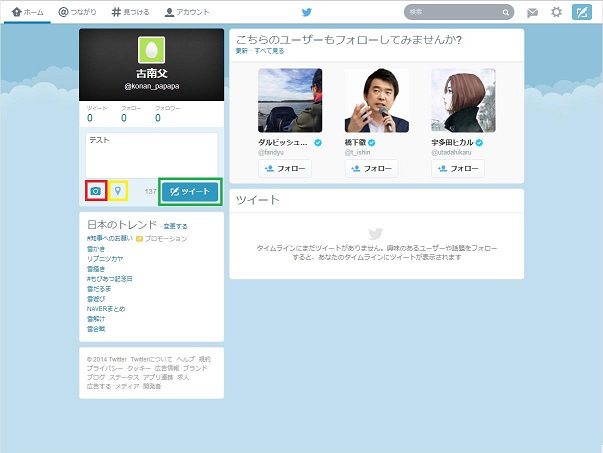Open direct messages envelope icon
This screenshot has width=603, height=453.
pyautogui.click(x=532, y=13)
